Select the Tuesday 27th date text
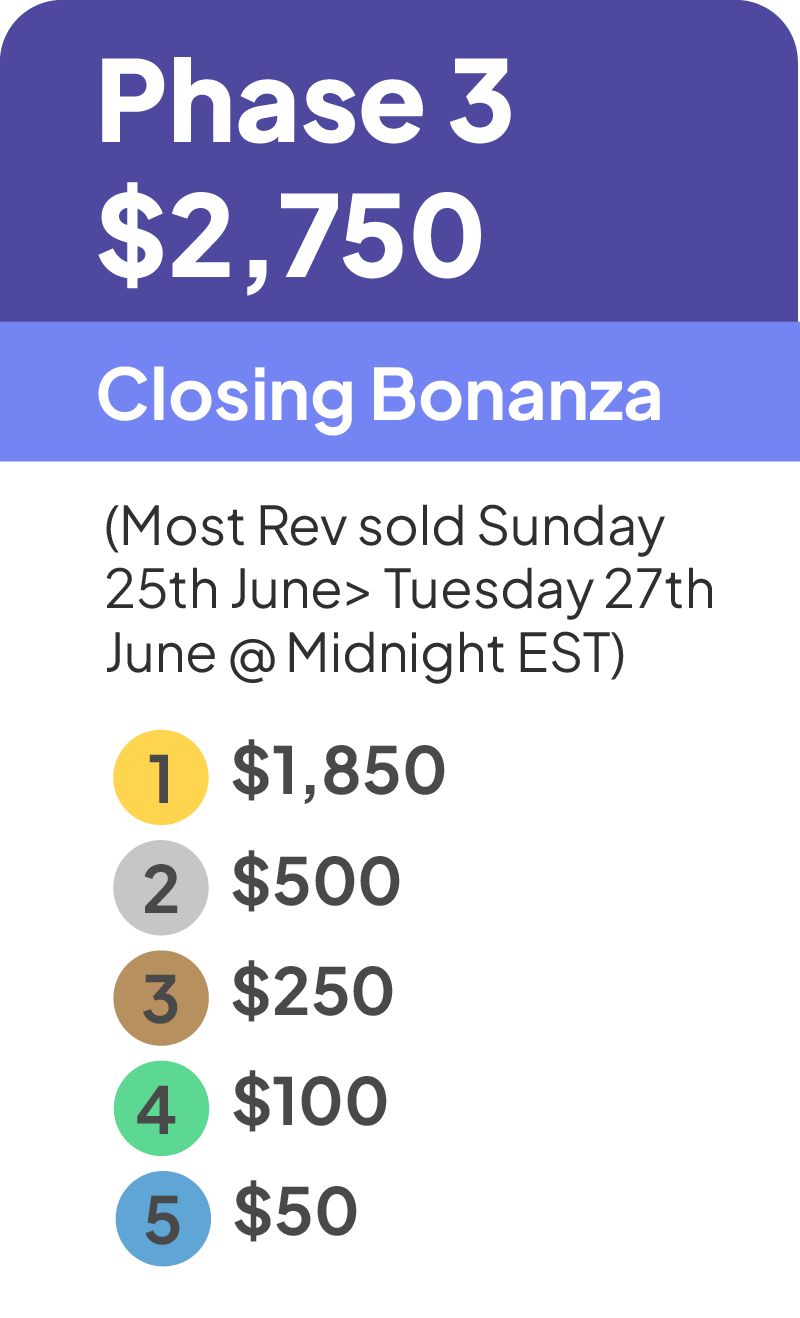Image resolution: width=800 pixels, height=1318 pixels. pyautogui.click(x=549, y=590)
